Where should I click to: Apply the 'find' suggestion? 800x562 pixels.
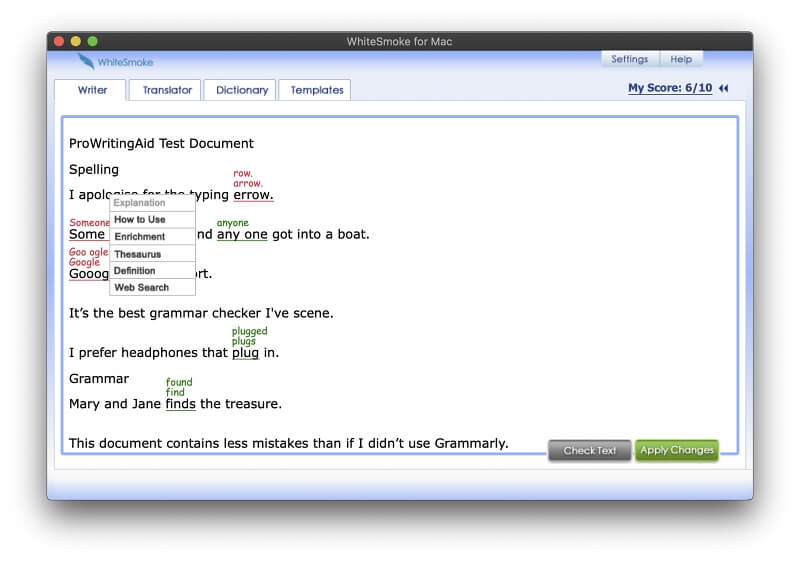(175, 392)
